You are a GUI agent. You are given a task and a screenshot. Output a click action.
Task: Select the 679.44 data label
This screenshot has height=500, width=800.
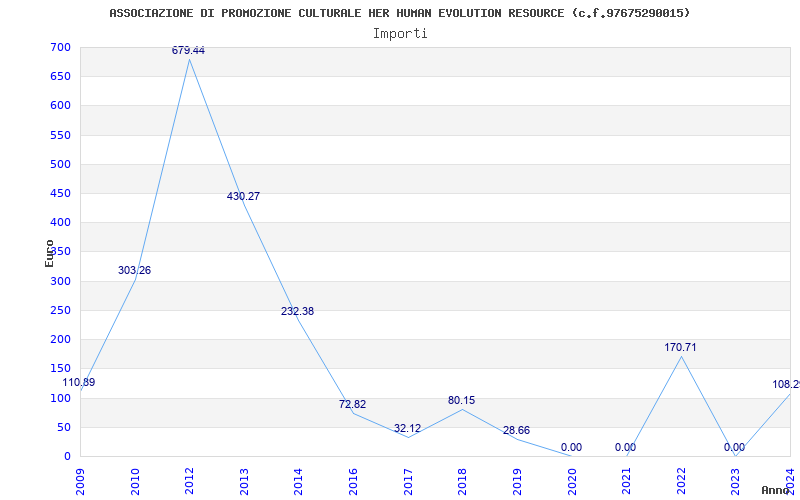click(x=188, y=51)
